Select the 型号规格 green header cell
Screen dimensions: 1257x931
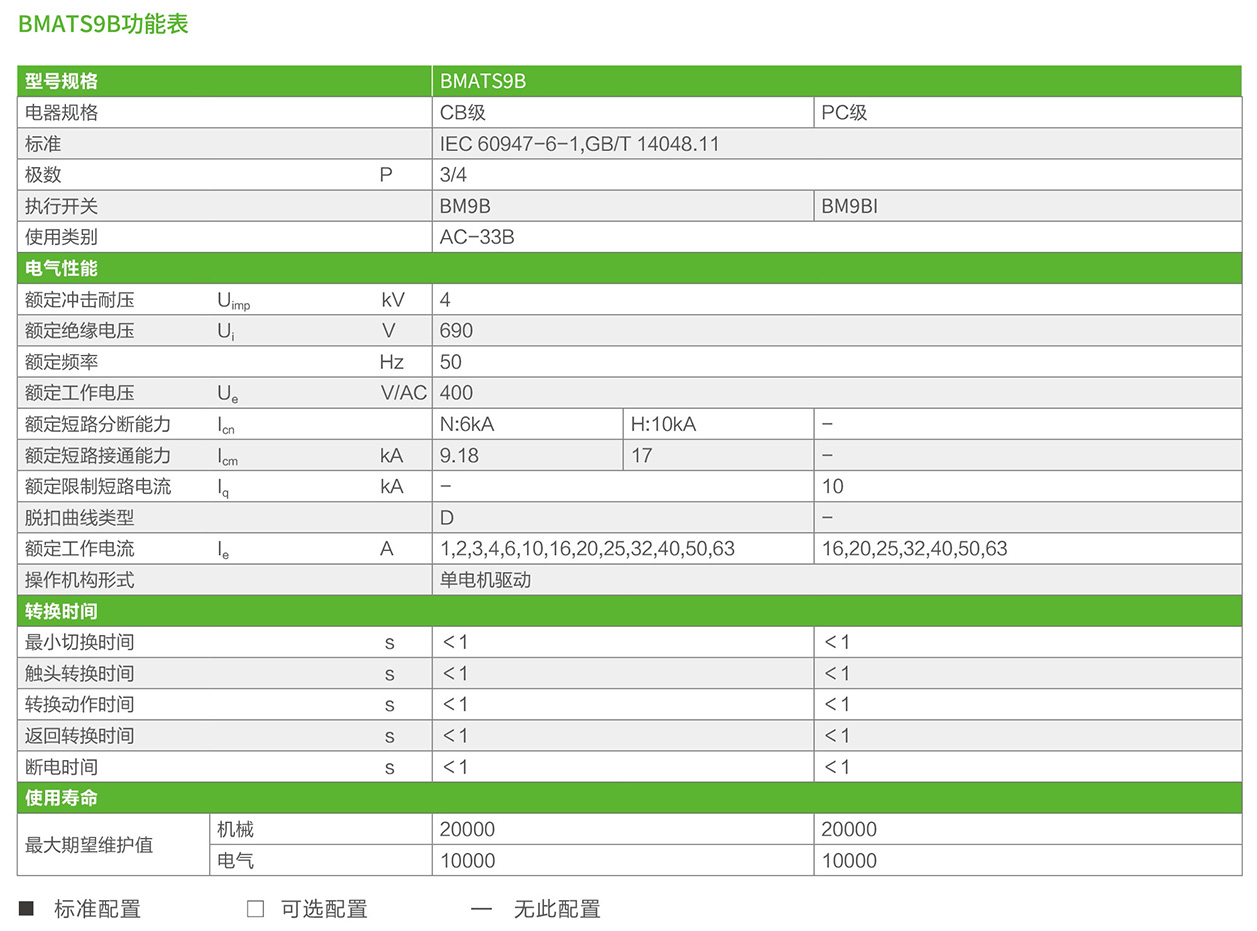pyautogui.click(x=61, y=82)
